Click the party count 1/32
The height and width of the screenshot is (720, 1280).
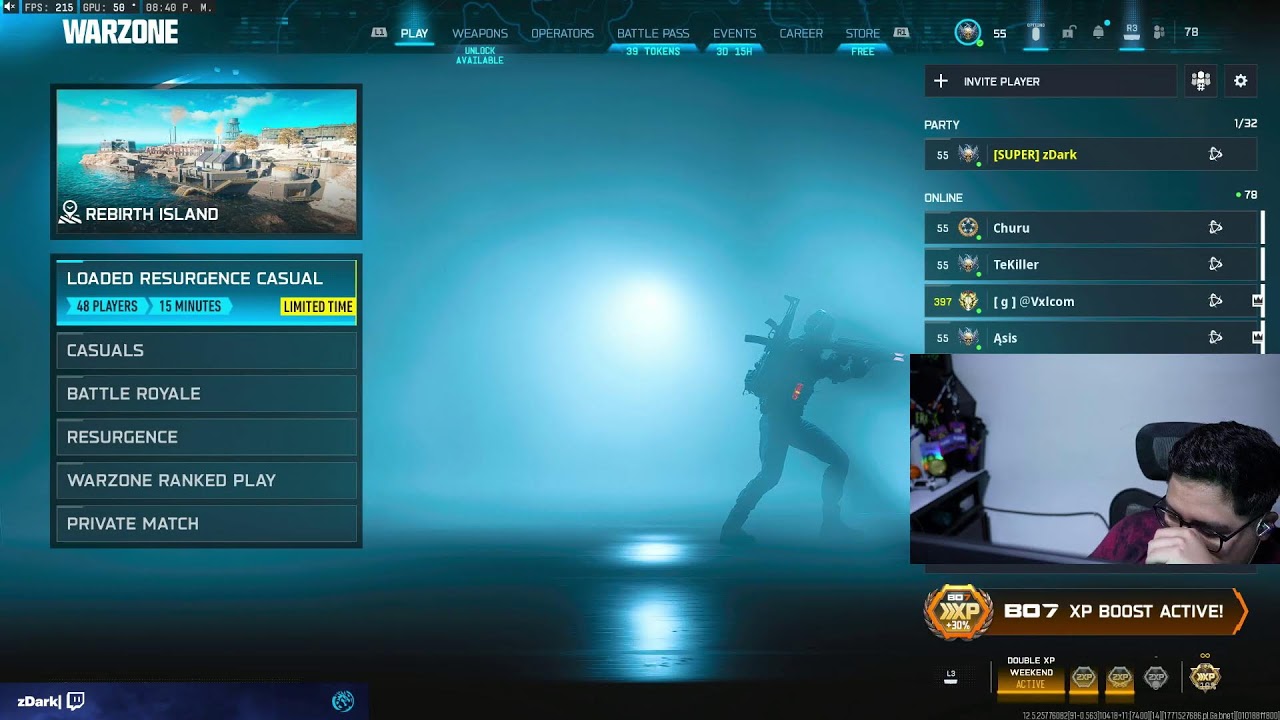coord(1245,124)
